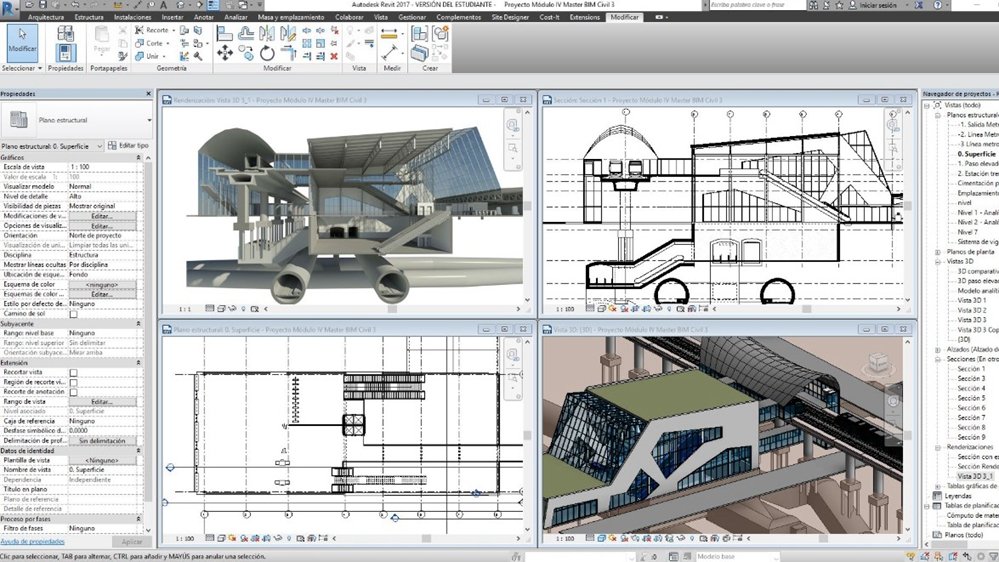Screen dimensions: 999x562
Task: Collapse the Datos de identidad section
Action: point(138,450)
